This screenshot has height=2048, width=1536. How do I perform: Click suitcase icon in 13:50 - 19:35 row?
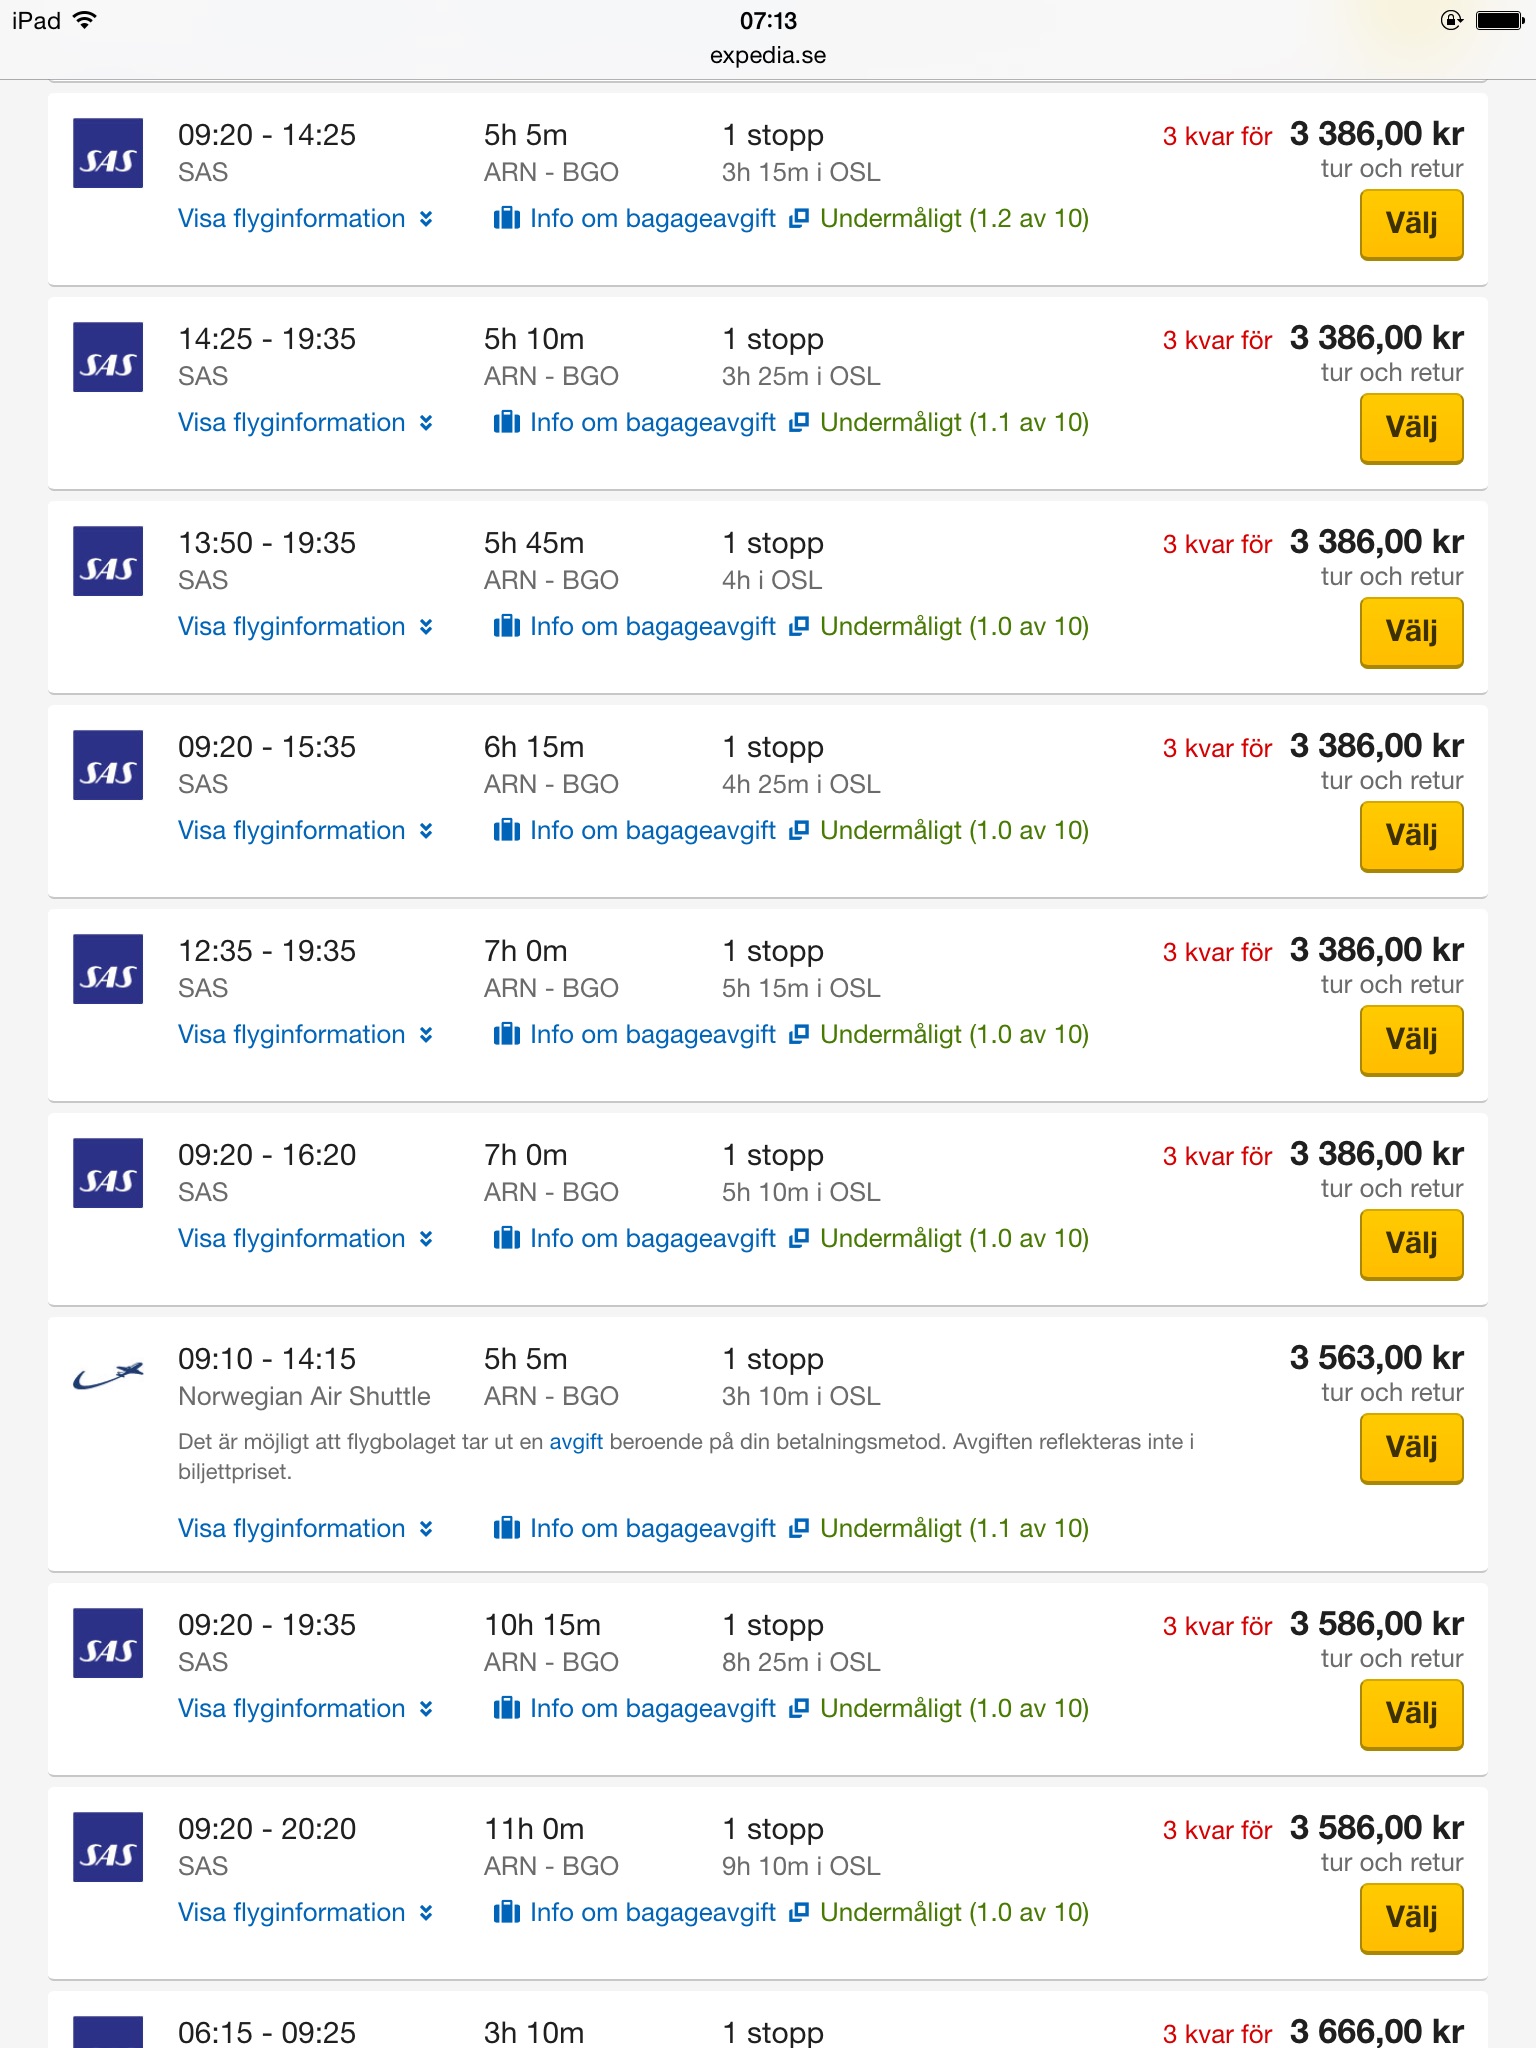tap(507, 626)
